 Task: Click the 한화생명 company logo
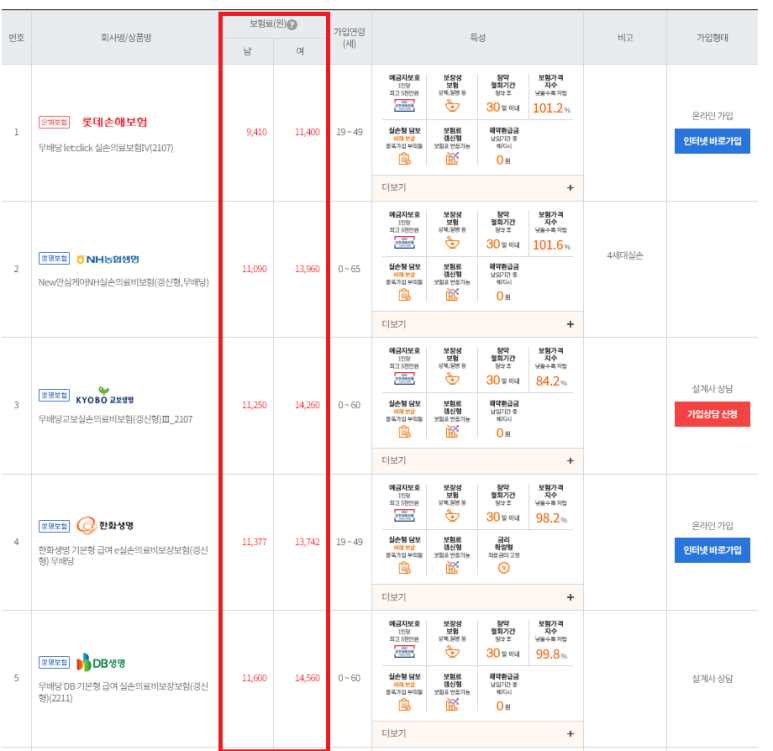(x=105, y=526)
